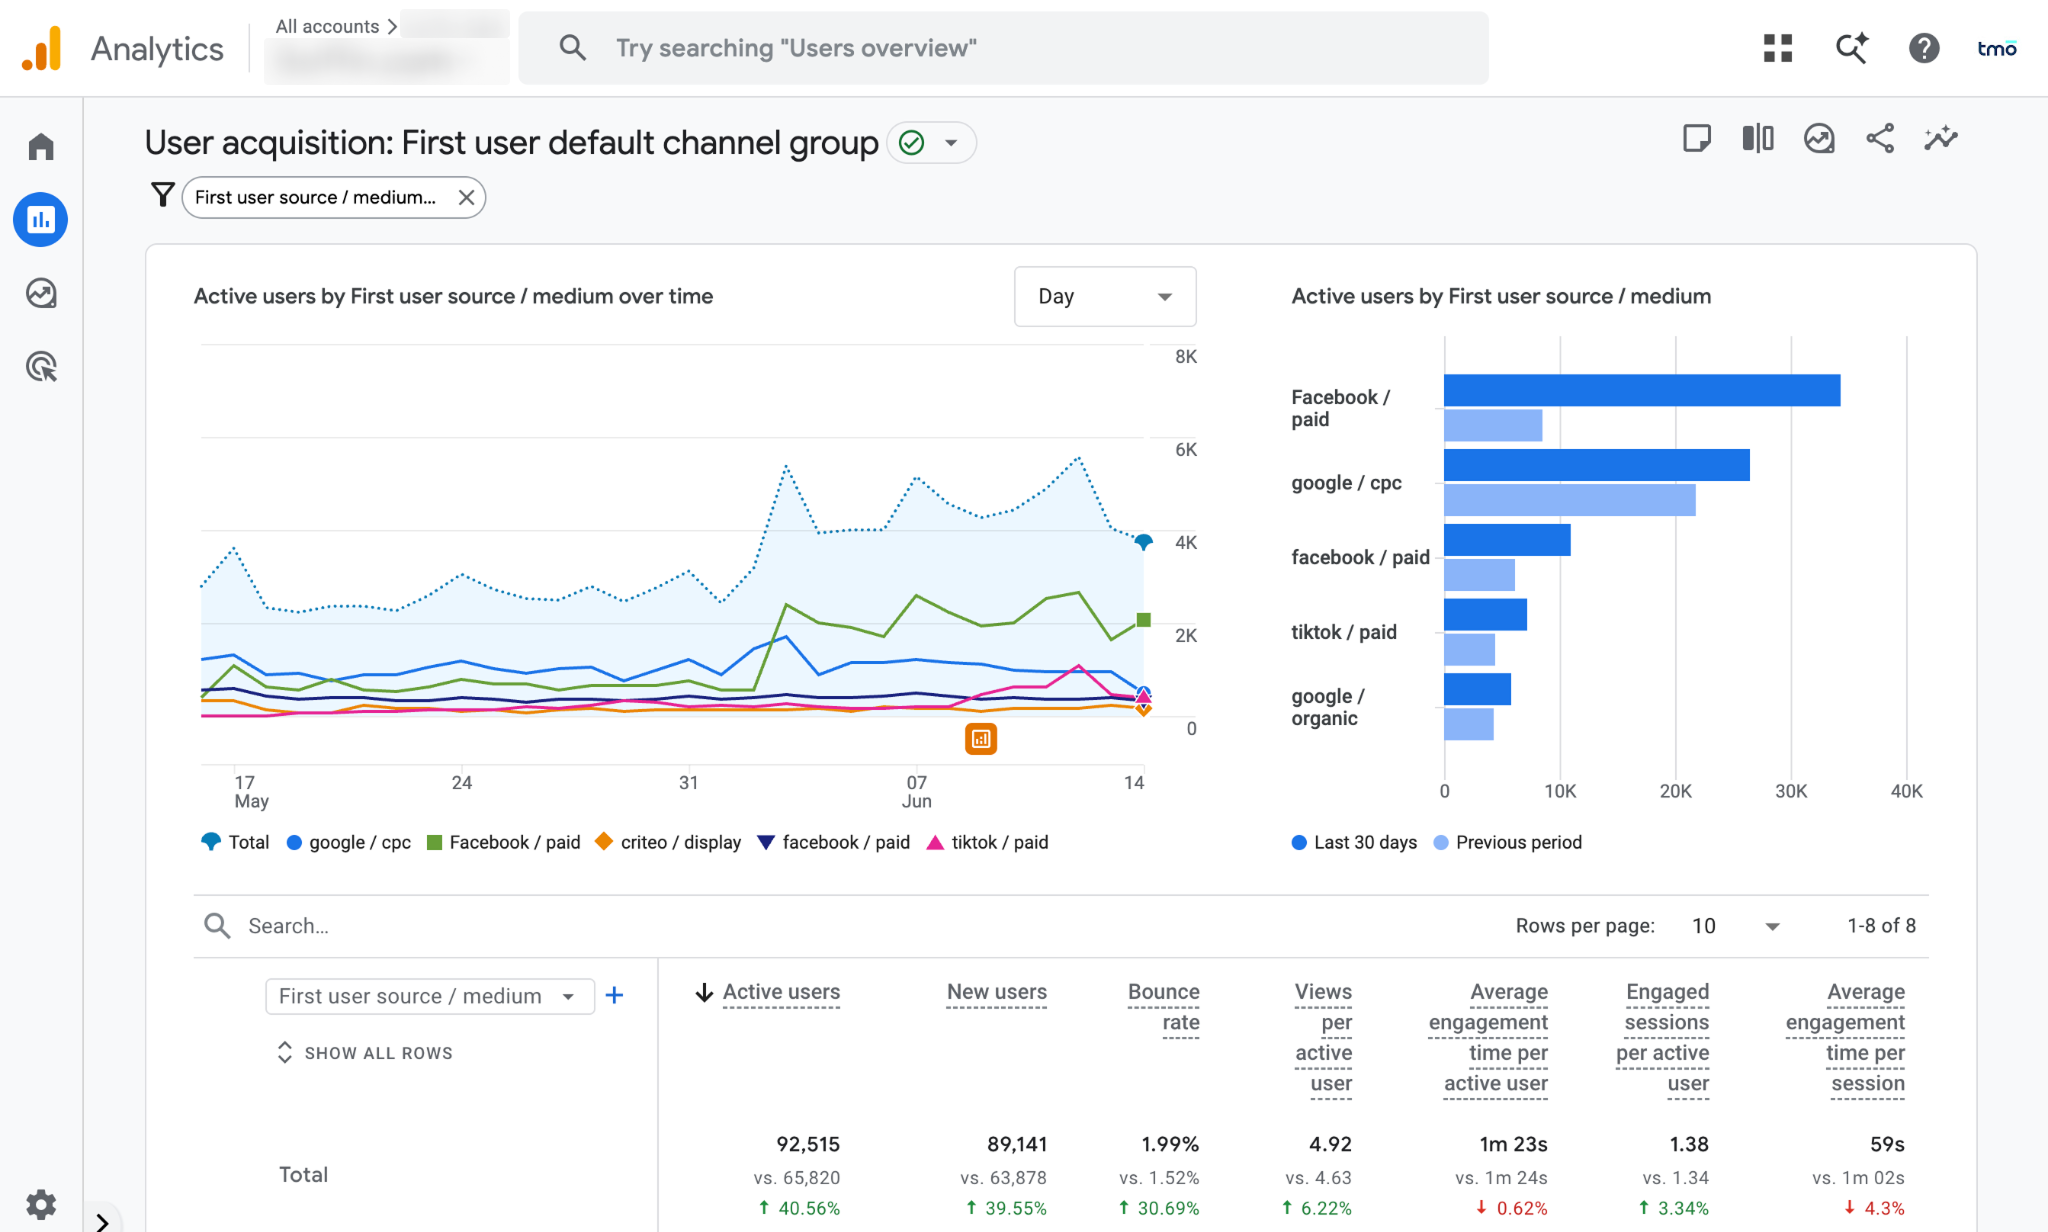Open the Reports section in sidebar
This screenshot has height=1232, width=2048.
pyautogui.click(x=41, y=219)
